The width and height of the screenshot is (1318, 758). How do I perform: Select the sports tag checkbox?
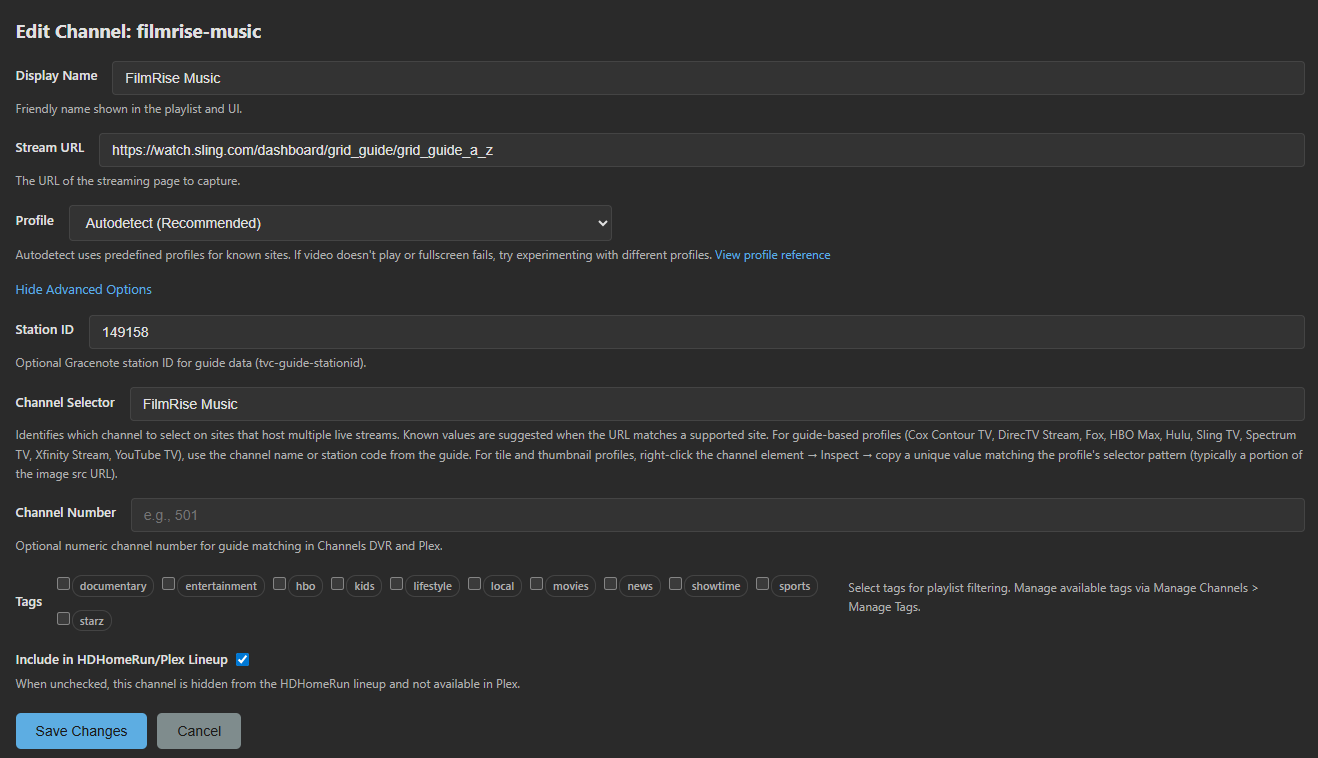tap(763, 584)
